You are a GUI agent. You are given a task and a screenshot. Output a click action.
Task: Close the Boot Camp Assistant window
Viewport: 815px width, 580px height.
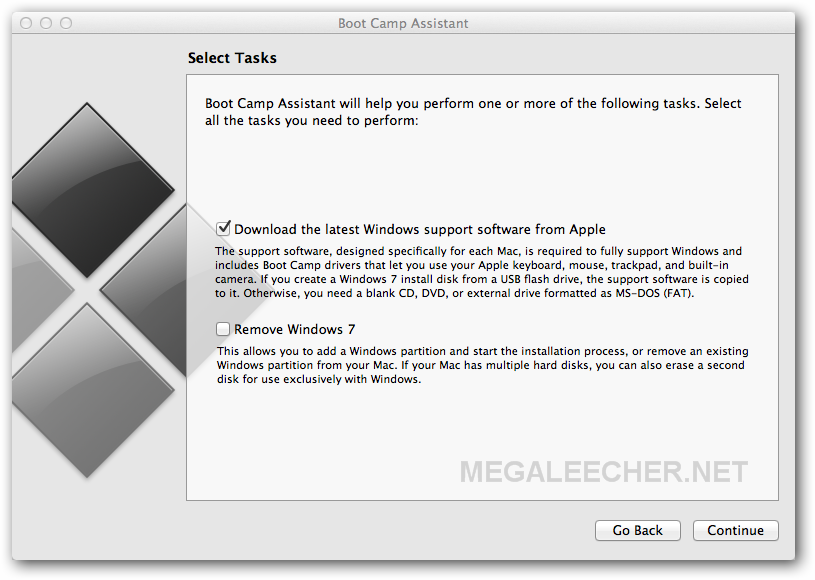click(26, 23)
